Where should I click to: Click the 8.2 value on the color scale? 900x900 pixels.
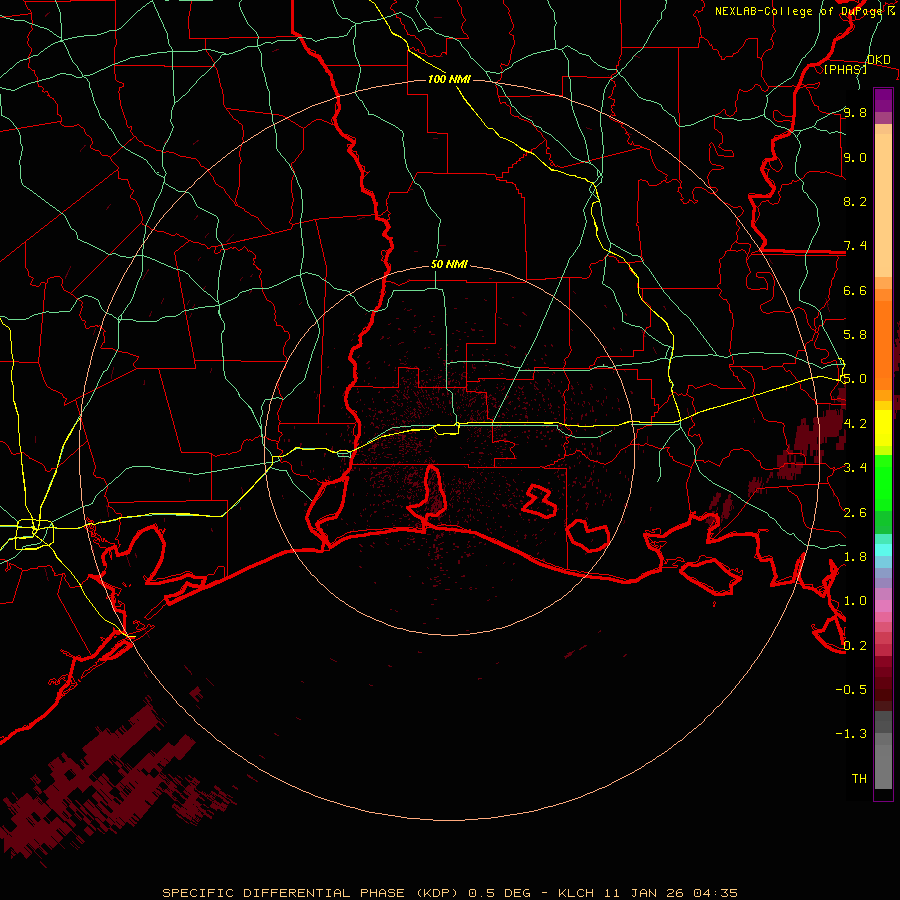click(x=855, y=201)
